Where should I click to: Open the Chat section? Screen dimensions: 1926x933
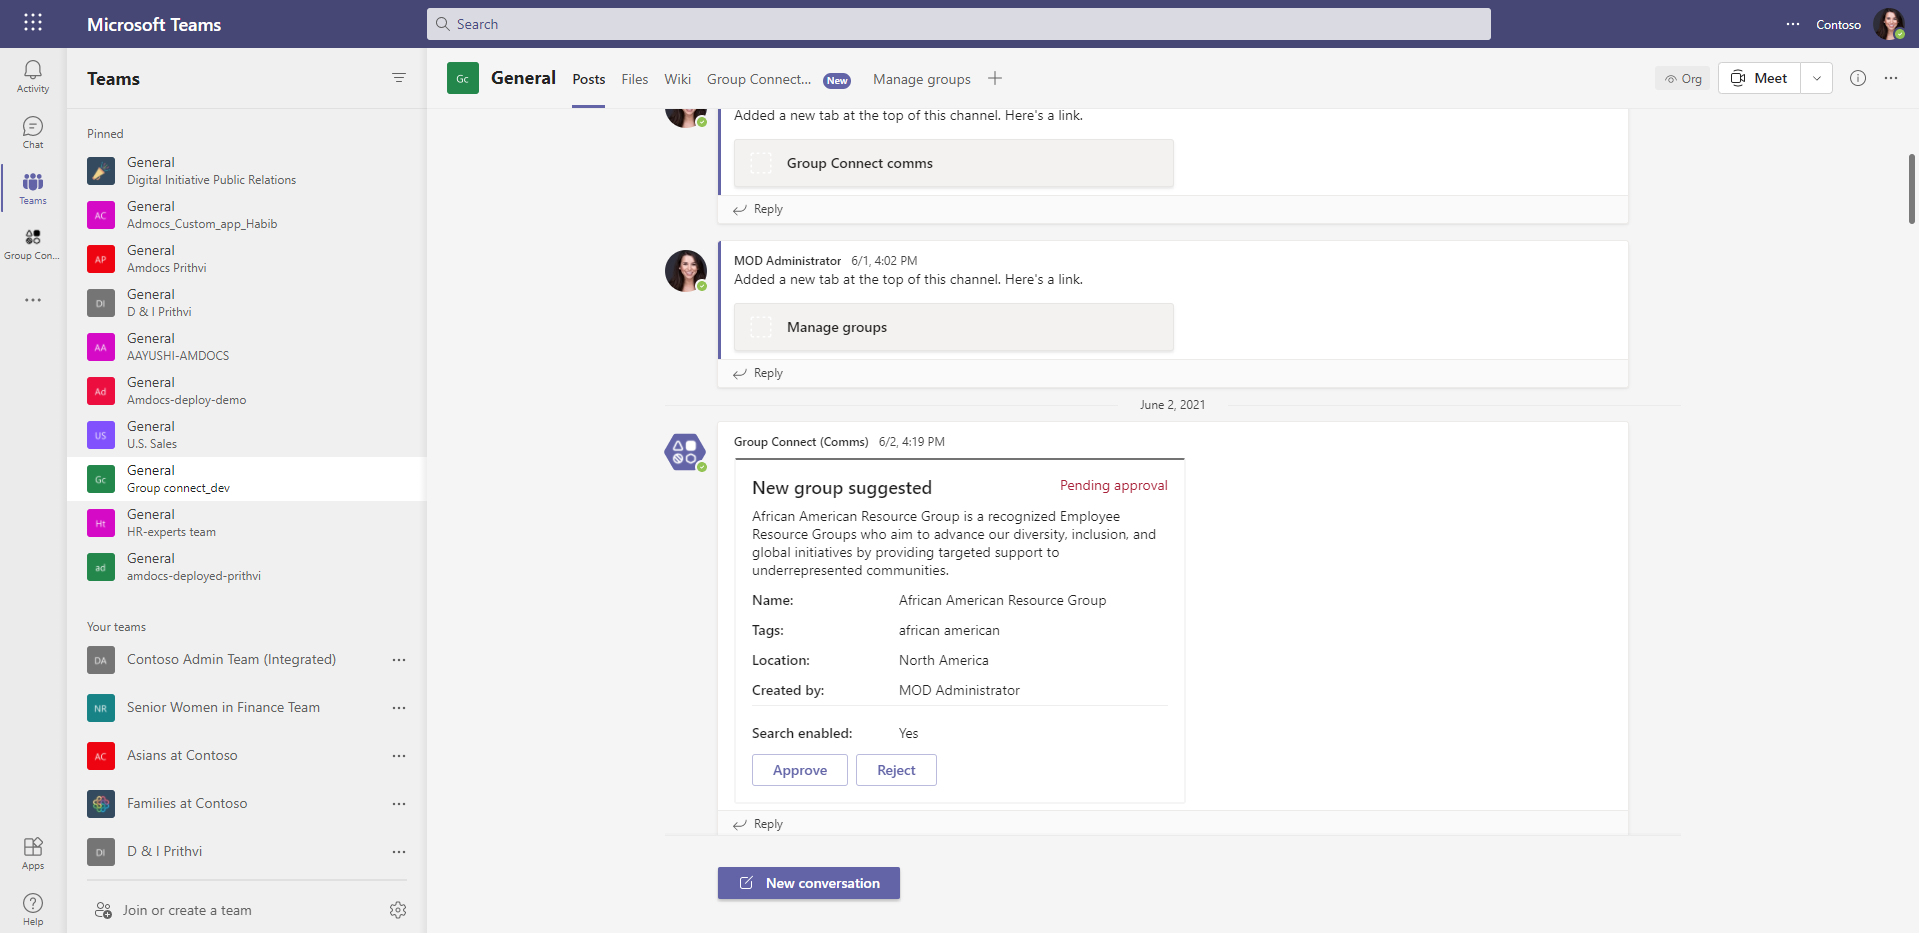tap(33, 132)
